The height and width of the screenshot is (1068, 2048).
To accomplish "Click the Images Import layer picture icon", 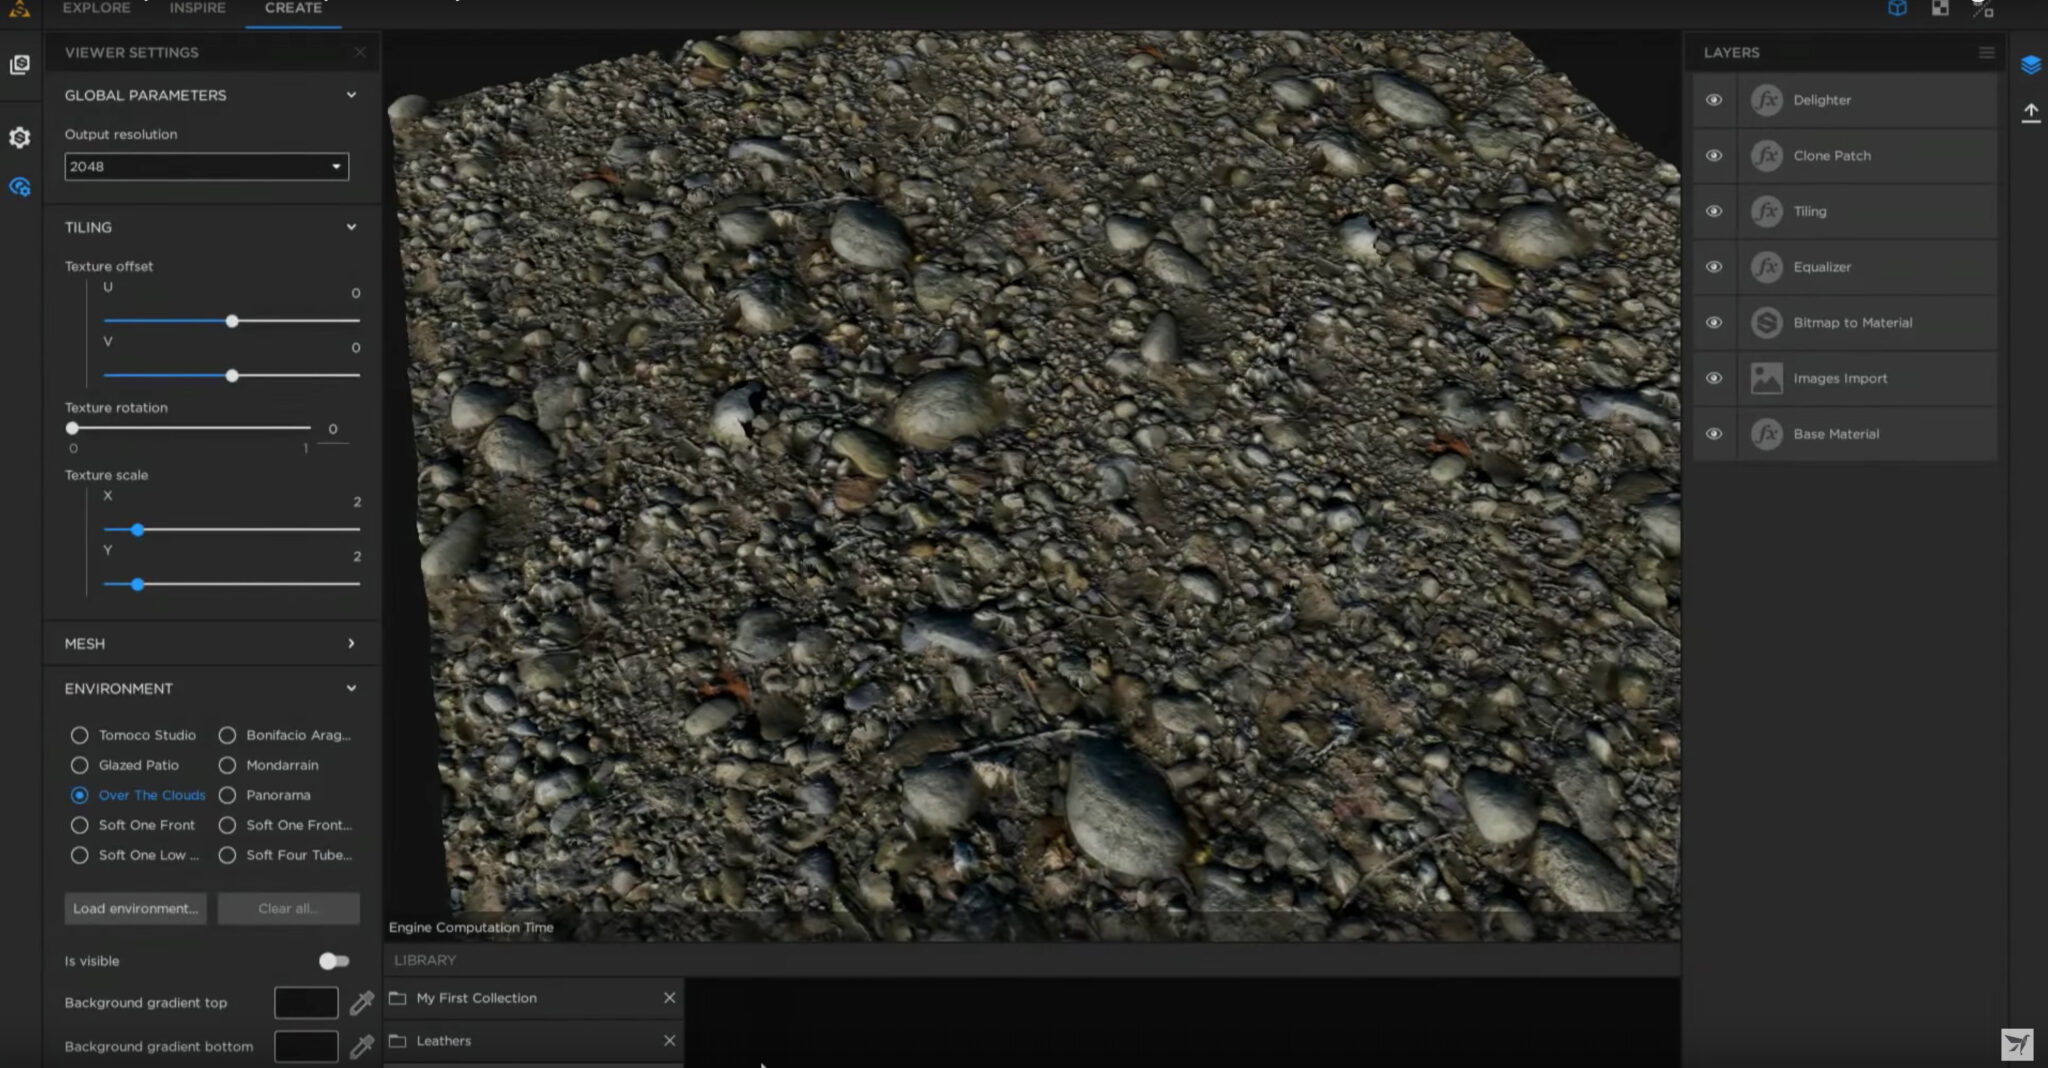I will [x=1766, y=378].
